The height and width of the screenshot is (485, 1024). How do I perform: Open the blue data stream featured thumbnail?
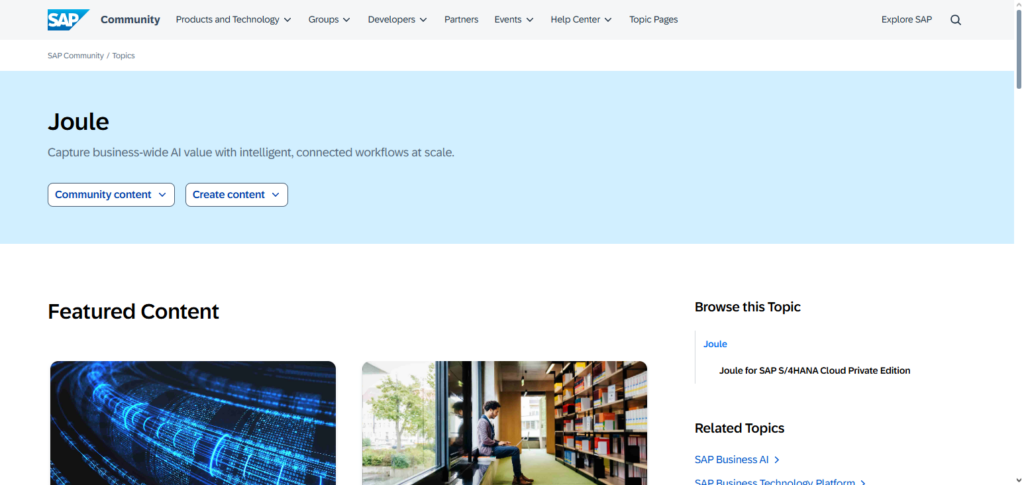193,423
